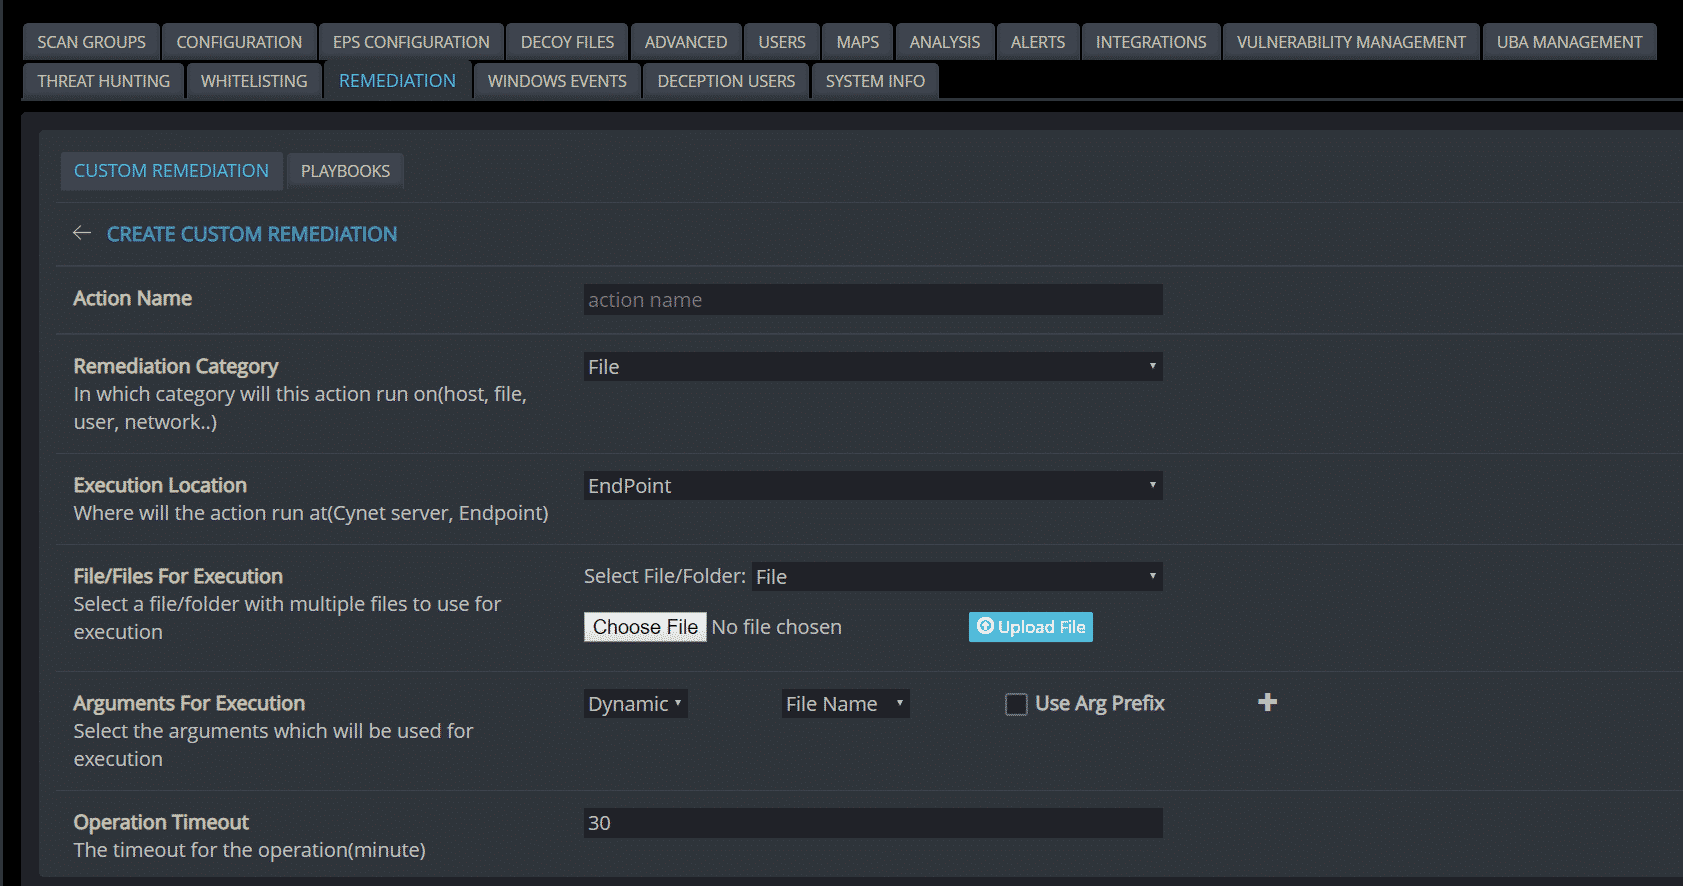Viewport: 1683px width, 886px height.
Task: Switch to the Playbooks sub-tab
Action: point(345,171)
